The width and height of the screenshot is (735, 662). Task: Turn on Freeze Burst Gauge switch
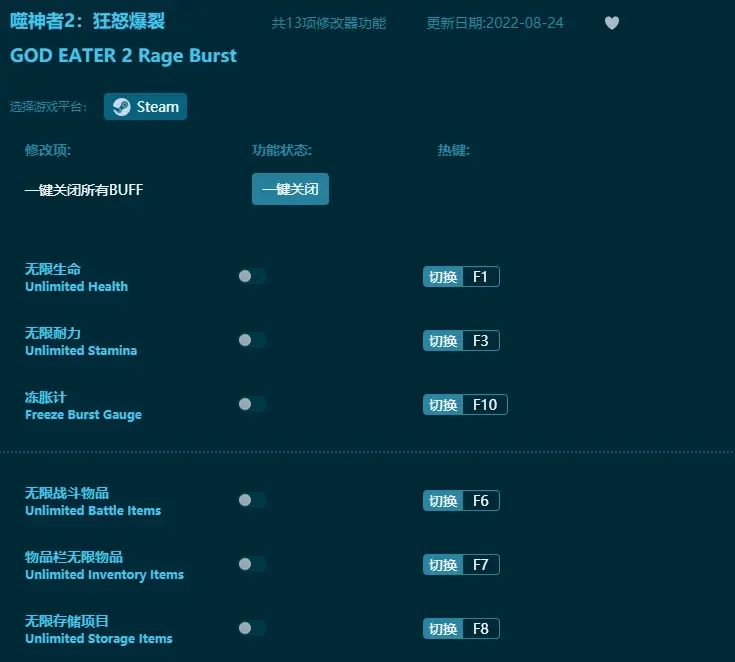tap(252, 404)
